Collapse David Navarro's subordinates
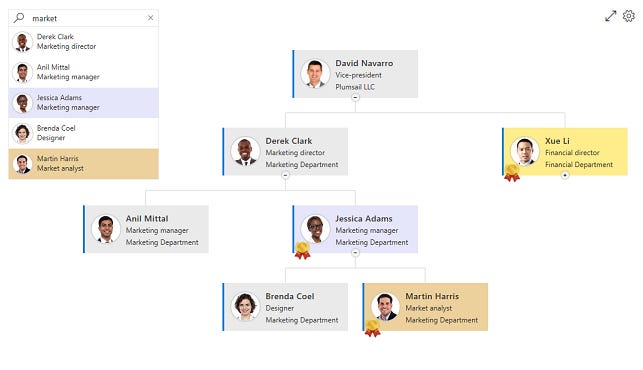 click(x=355, y=98)
